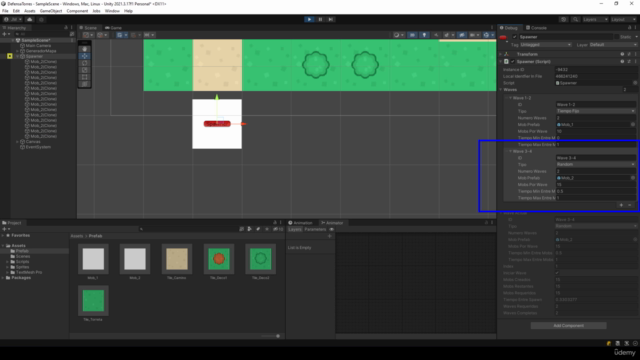The height and width of the screenshot is (360, 640).
Task: Select the Move tool in scene toolbar
Action: [x=84, y=56]
